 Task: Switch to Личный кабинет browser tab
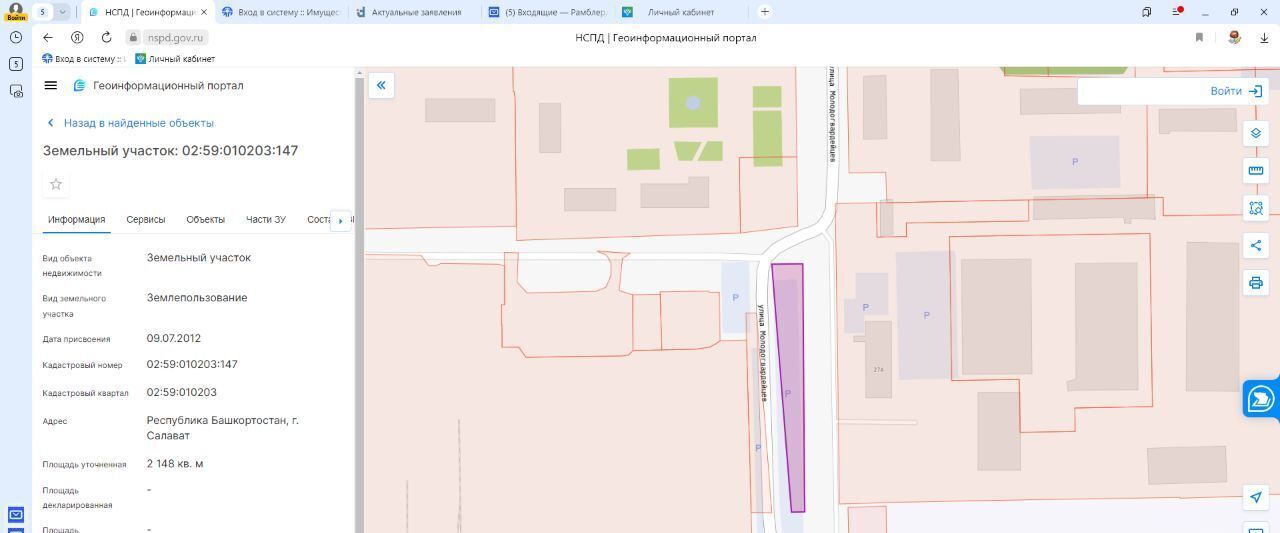click(x=680, y=12)
